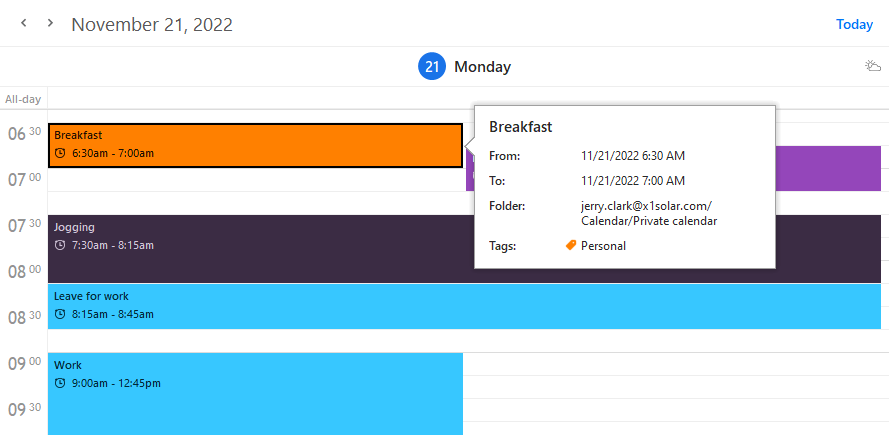Click the Monday day header
The height and width of the screenshot is (435, 889).
click(482, 67)
